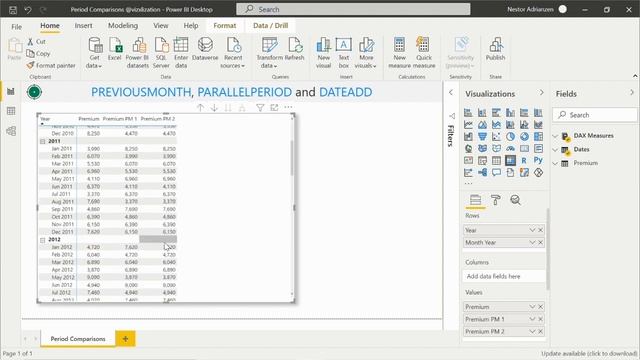
Task: Select the Format paint roller tab
Action: [496, 200]
